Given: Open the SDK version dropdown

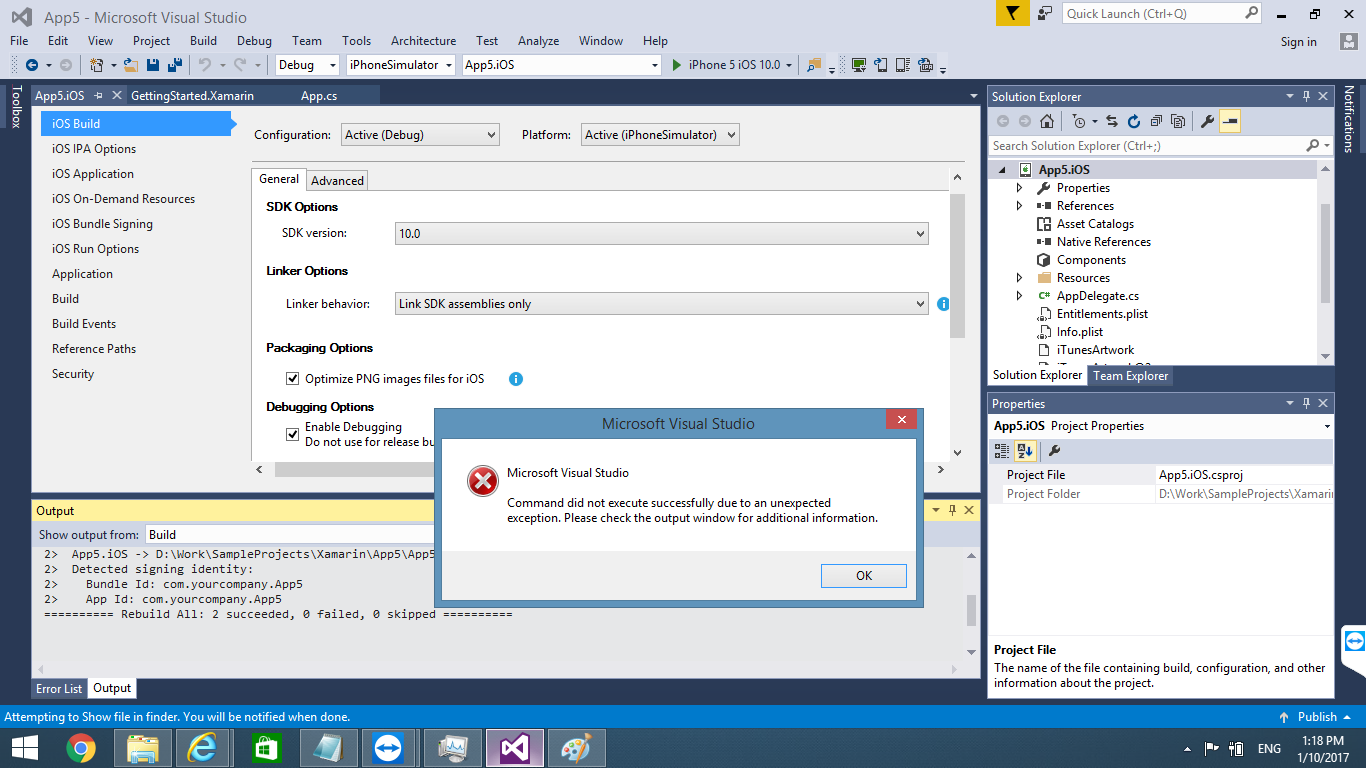Looking at the screenshot, I should click(x=662, y=234).
